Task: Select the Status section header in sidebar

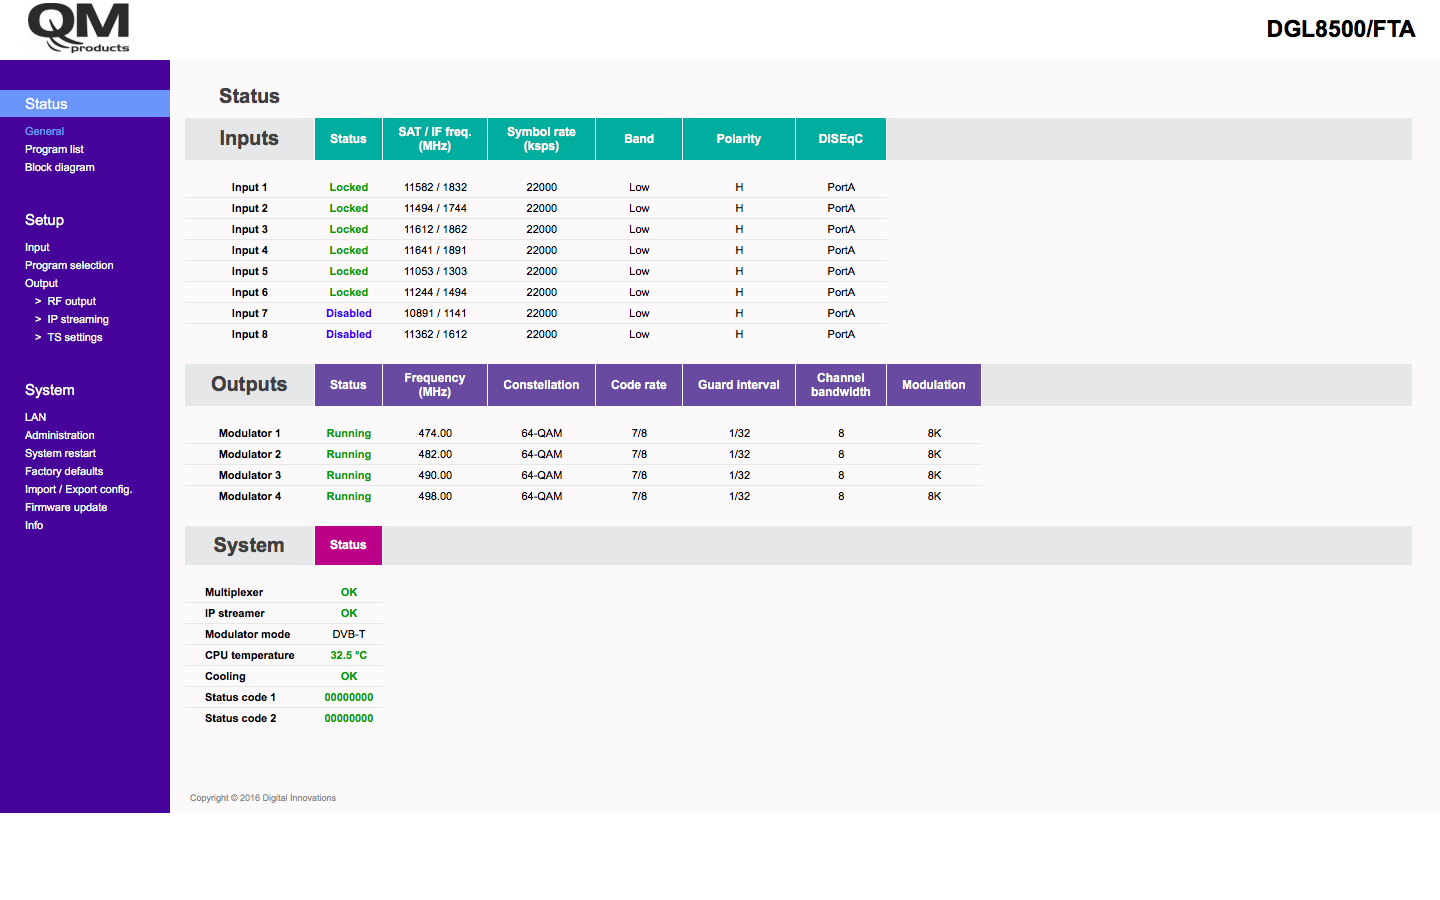Action: [x=46, y=104]
